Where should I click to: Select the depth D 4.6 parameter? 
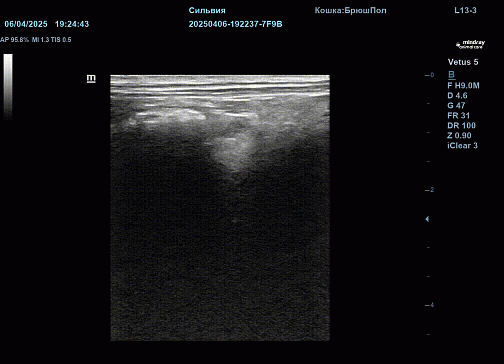click(x=457, y=96)
